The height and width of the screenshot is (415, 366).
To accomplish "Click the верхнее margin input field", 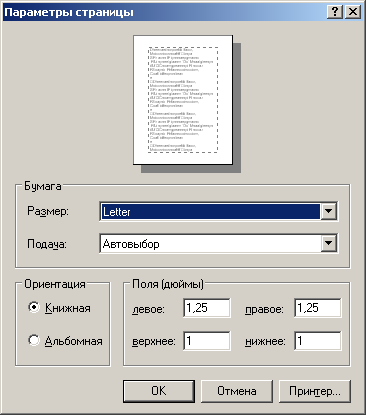I will tap(207, 341).
